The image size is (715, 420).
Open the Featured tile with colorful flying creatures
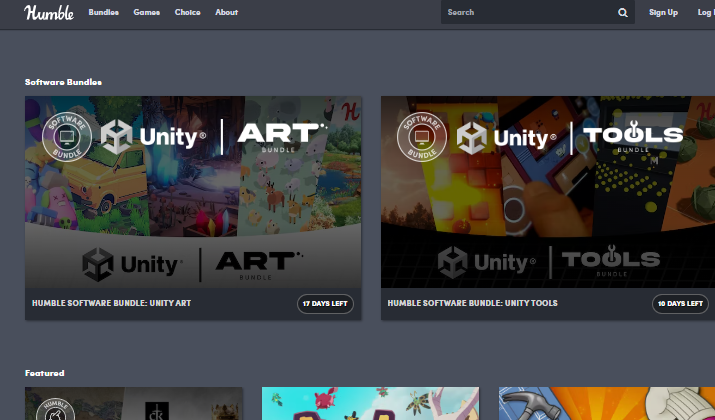tap(370, 404)
